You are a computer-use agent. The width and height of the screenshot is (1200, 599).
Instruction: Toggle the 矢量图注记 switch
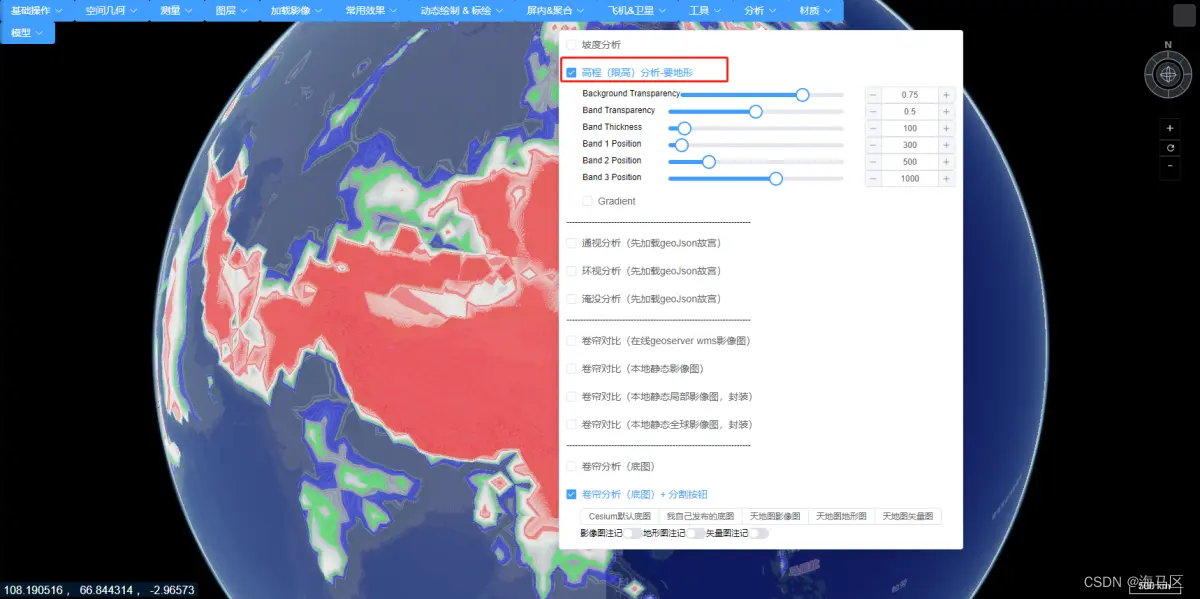point(759,534)
